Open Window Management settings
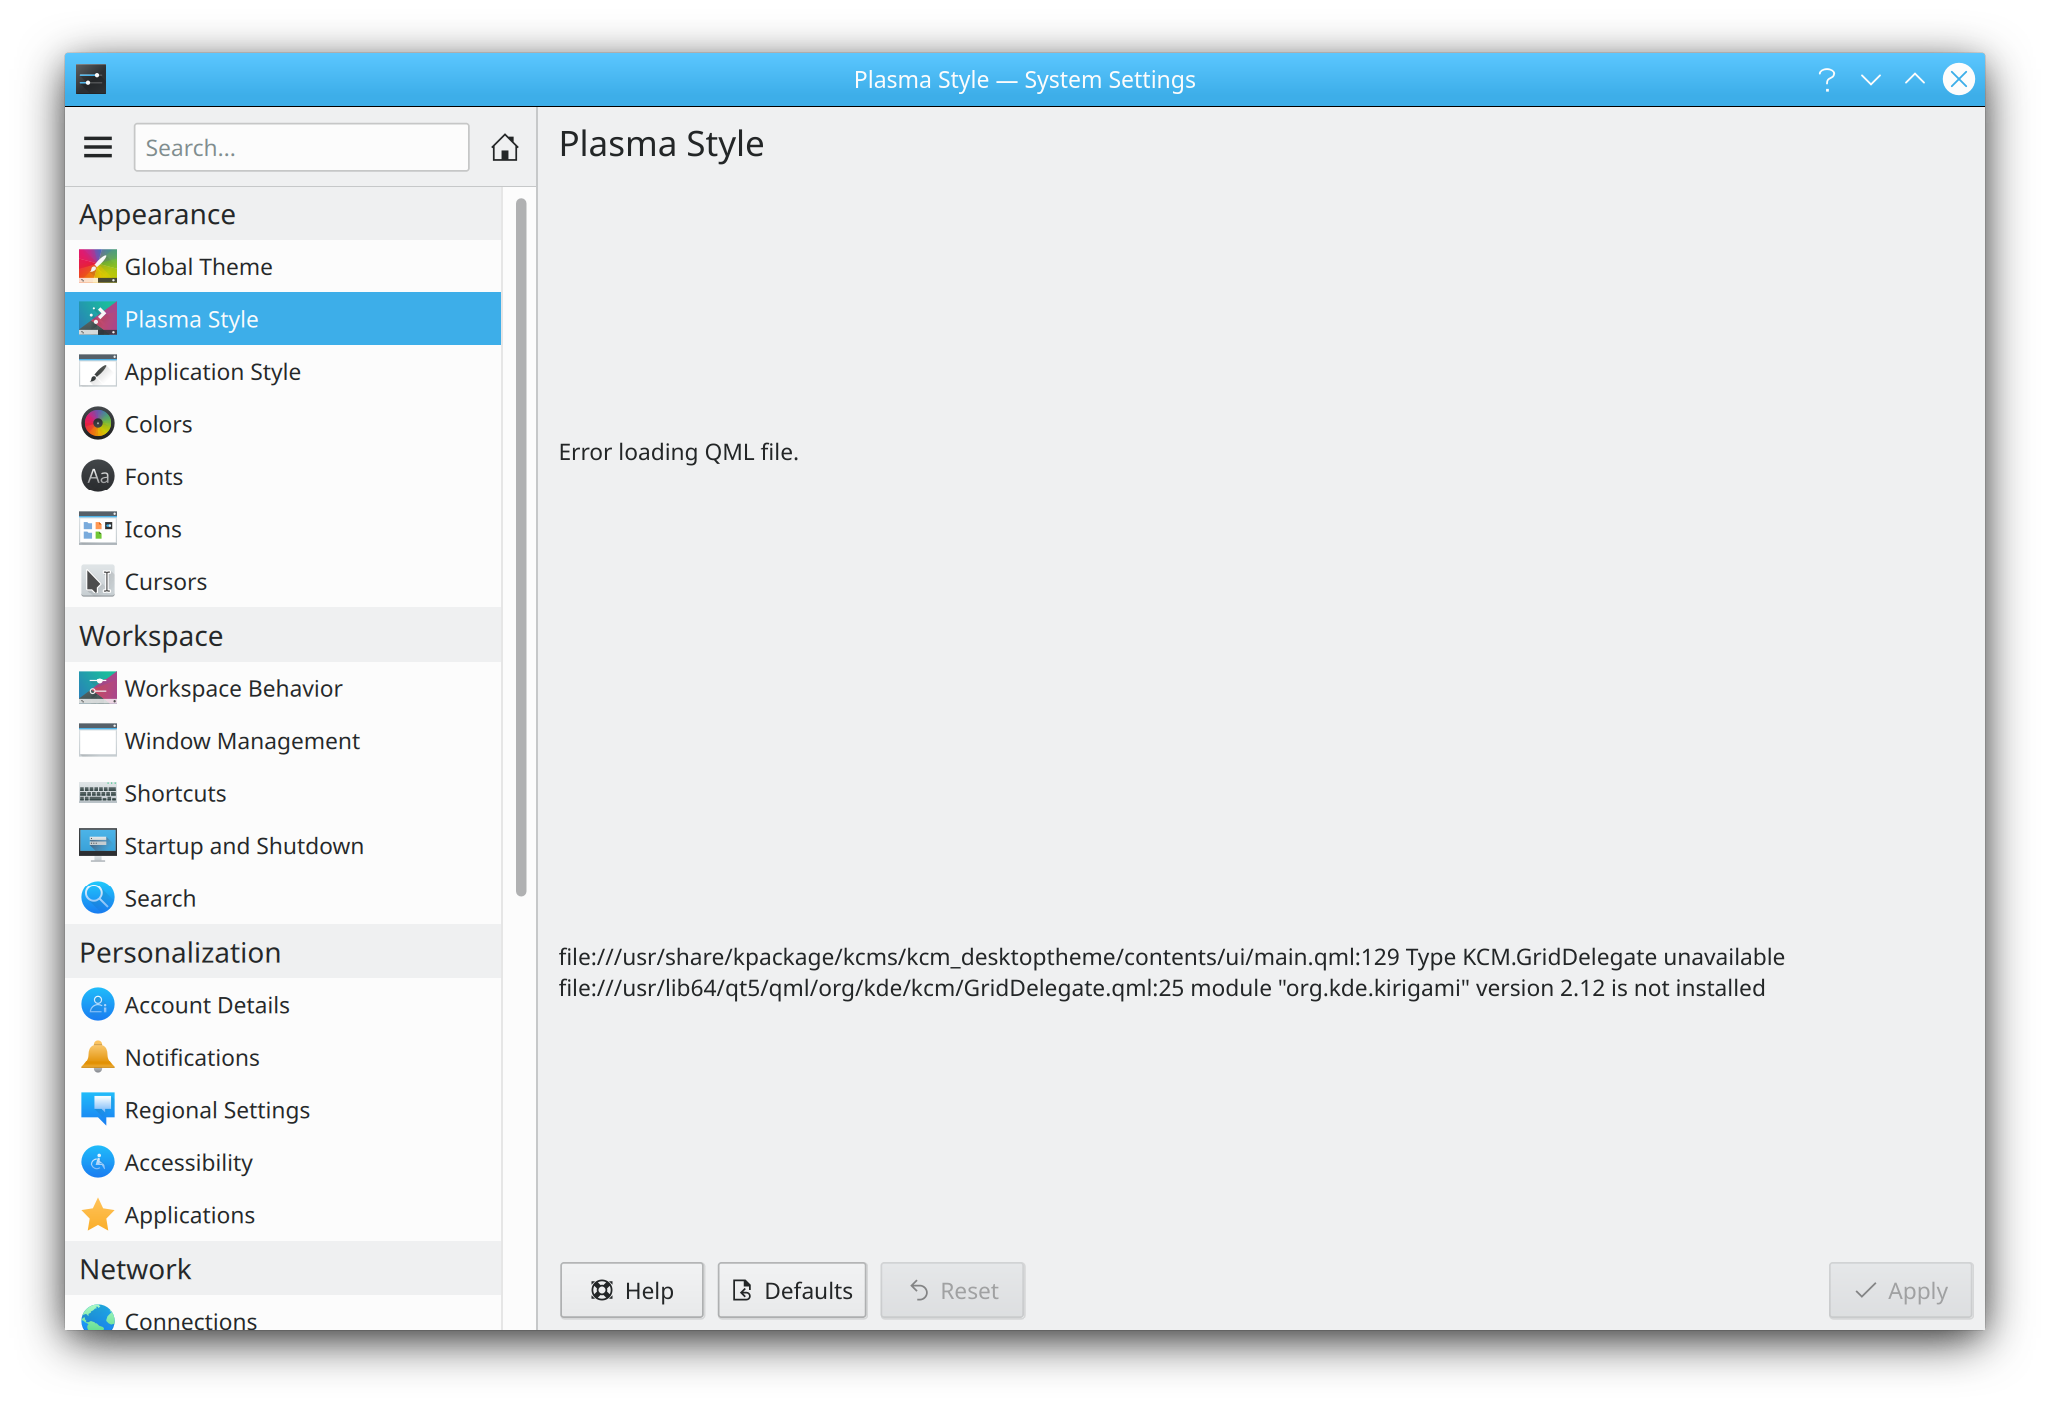 [x=242, y=741]
